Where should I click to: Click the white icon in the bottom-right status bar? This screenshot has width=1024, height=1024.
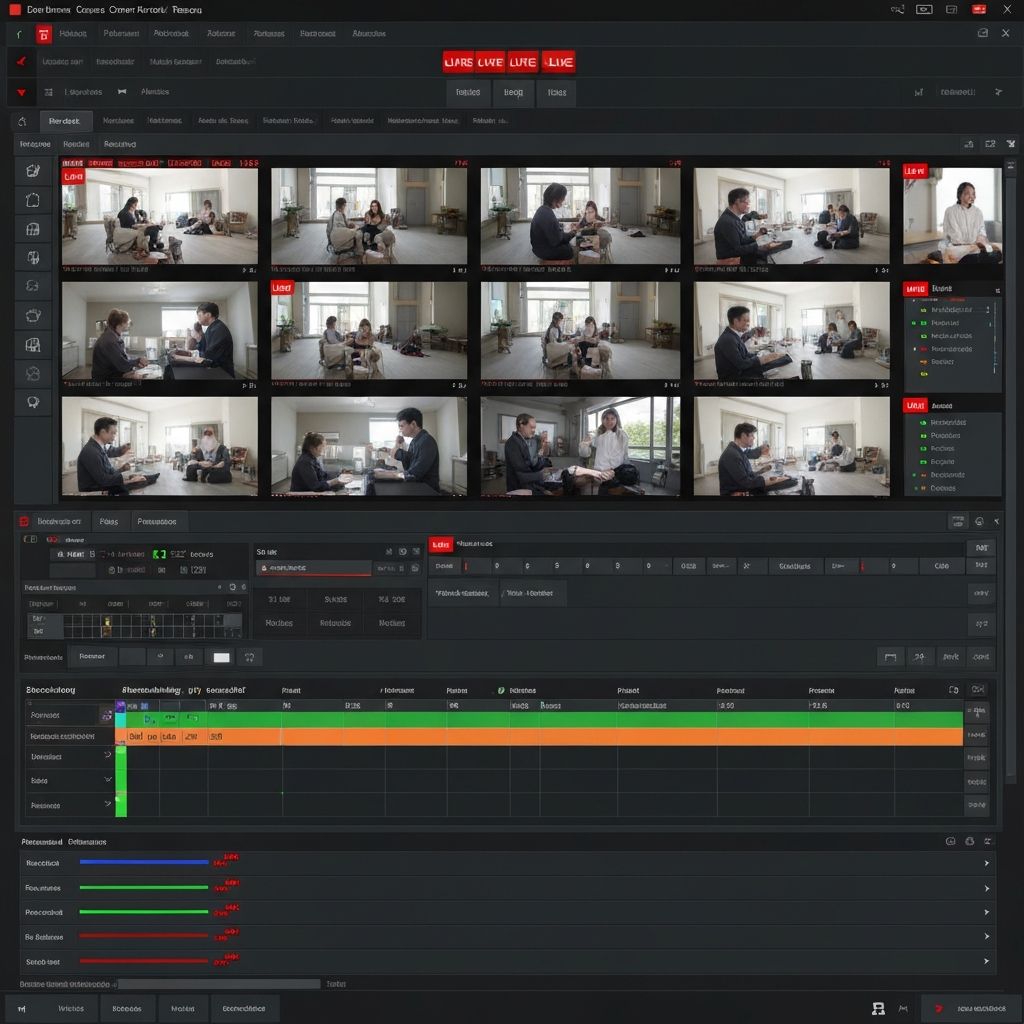point(878,1008)
